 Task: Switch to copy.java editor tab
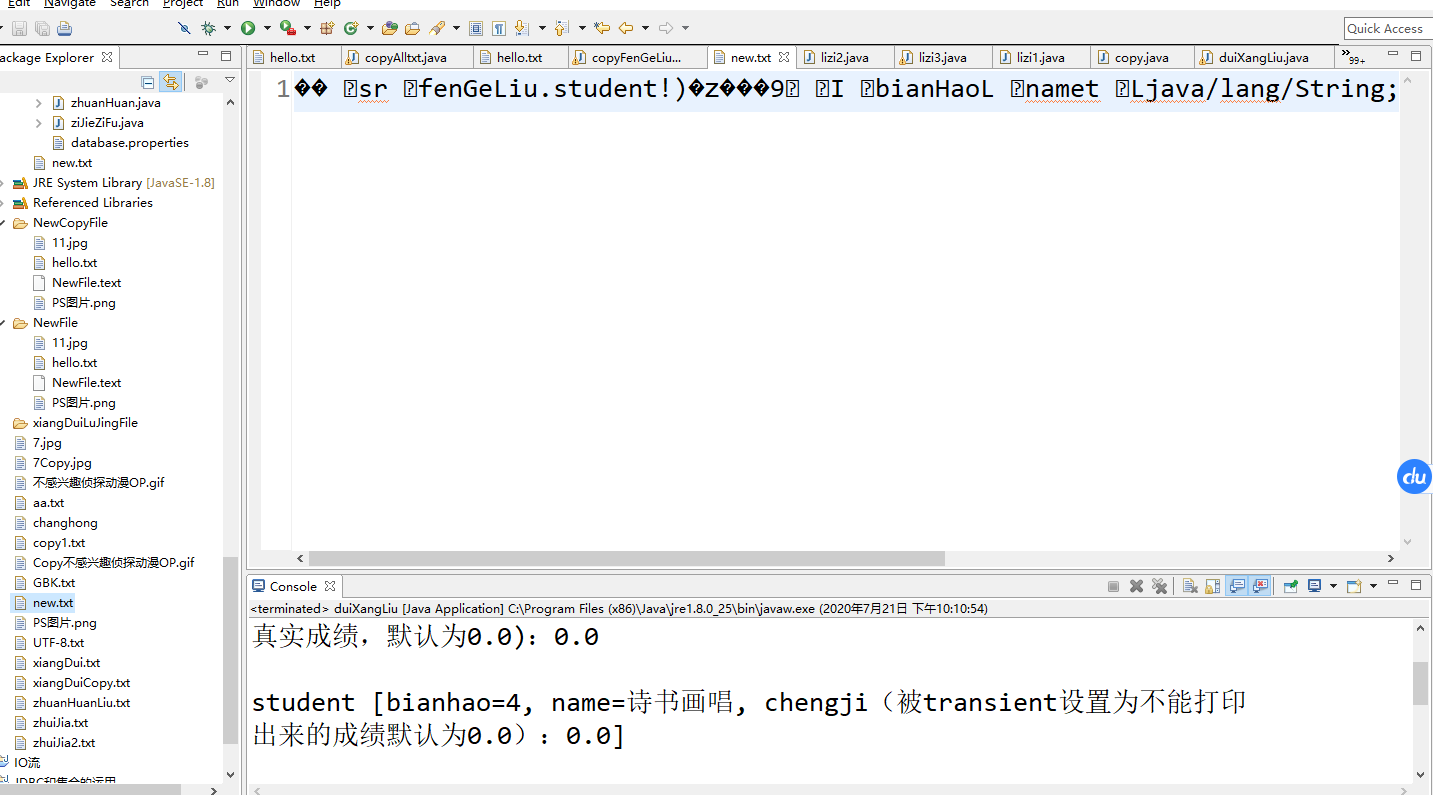(x=1141, y=58)
